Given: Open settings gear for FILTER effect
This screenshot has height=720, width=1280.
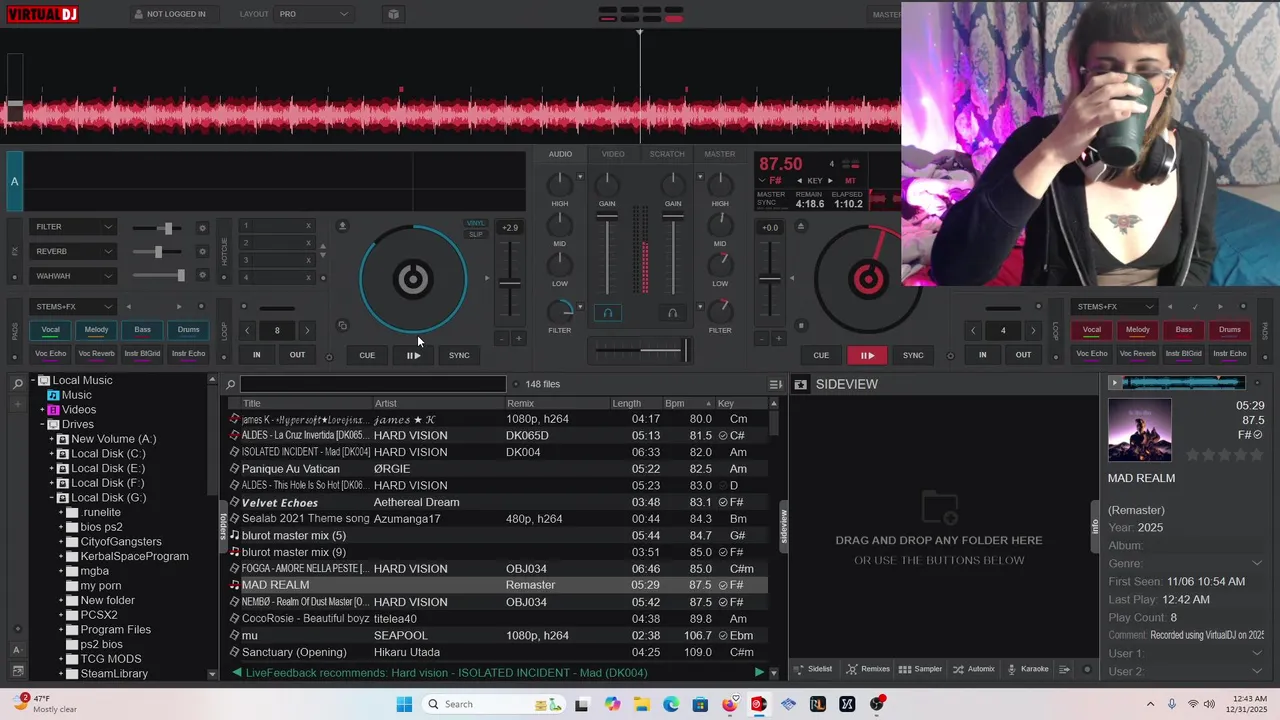Looking at the screenshot, I should click(202, 228).
